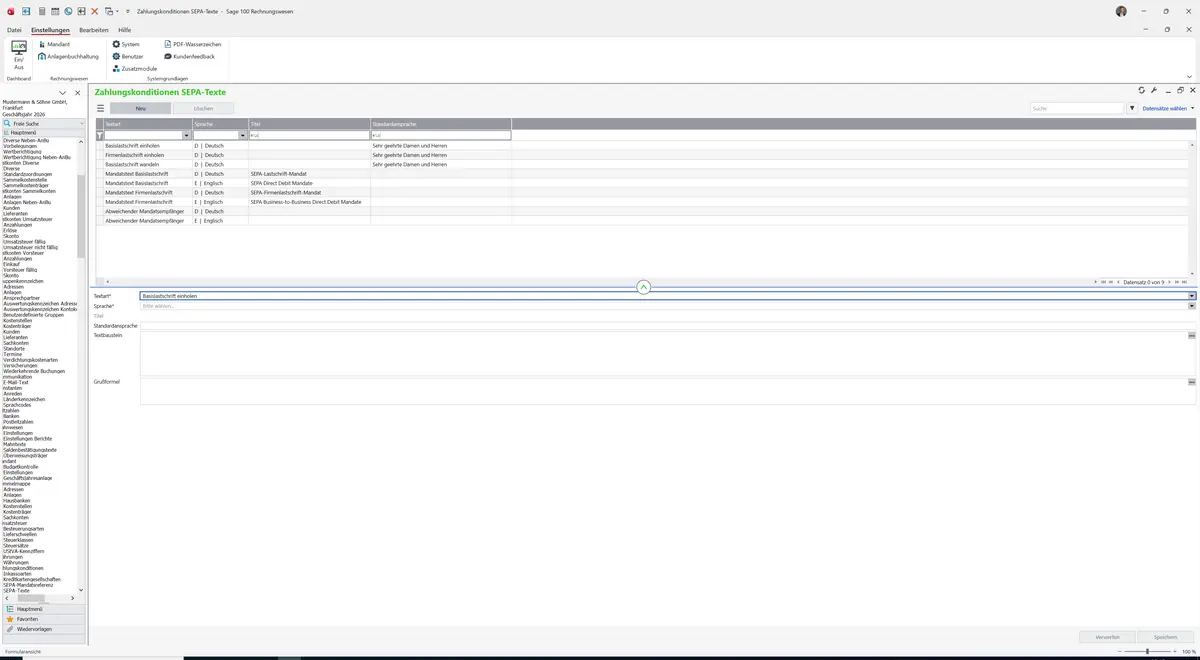The image size is (1200, 660).
Task: Expand the Sprache field dropdown in the form
Action: coord(1192,306)
